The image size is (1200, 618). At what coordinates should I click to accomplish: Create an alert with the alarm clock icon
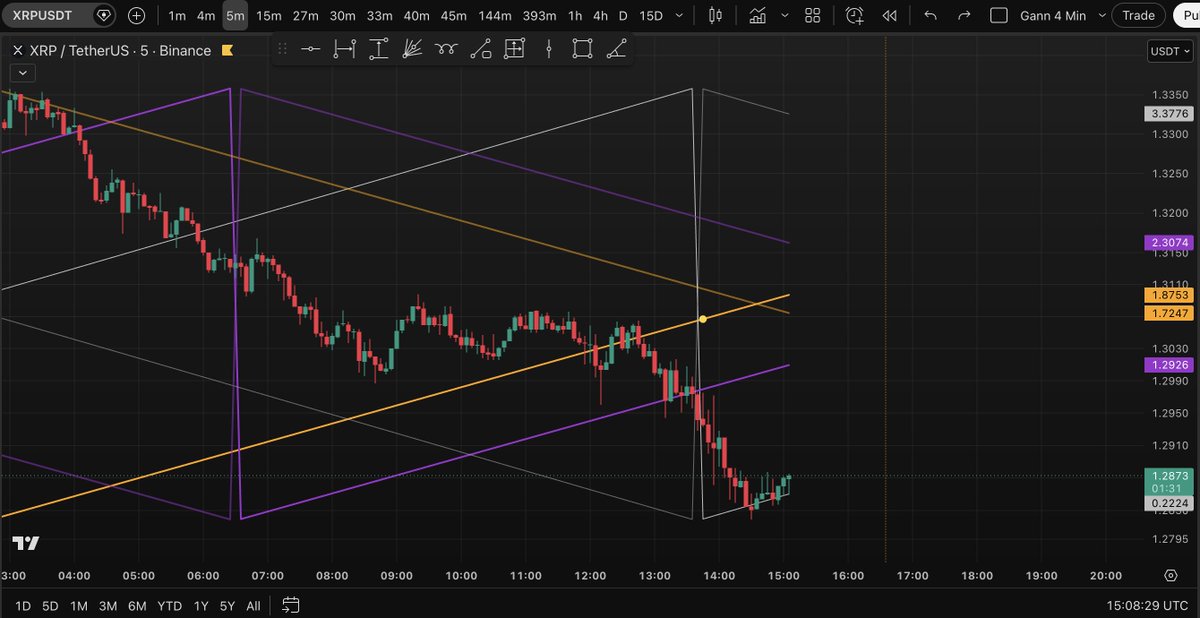[x=855, y=15]
